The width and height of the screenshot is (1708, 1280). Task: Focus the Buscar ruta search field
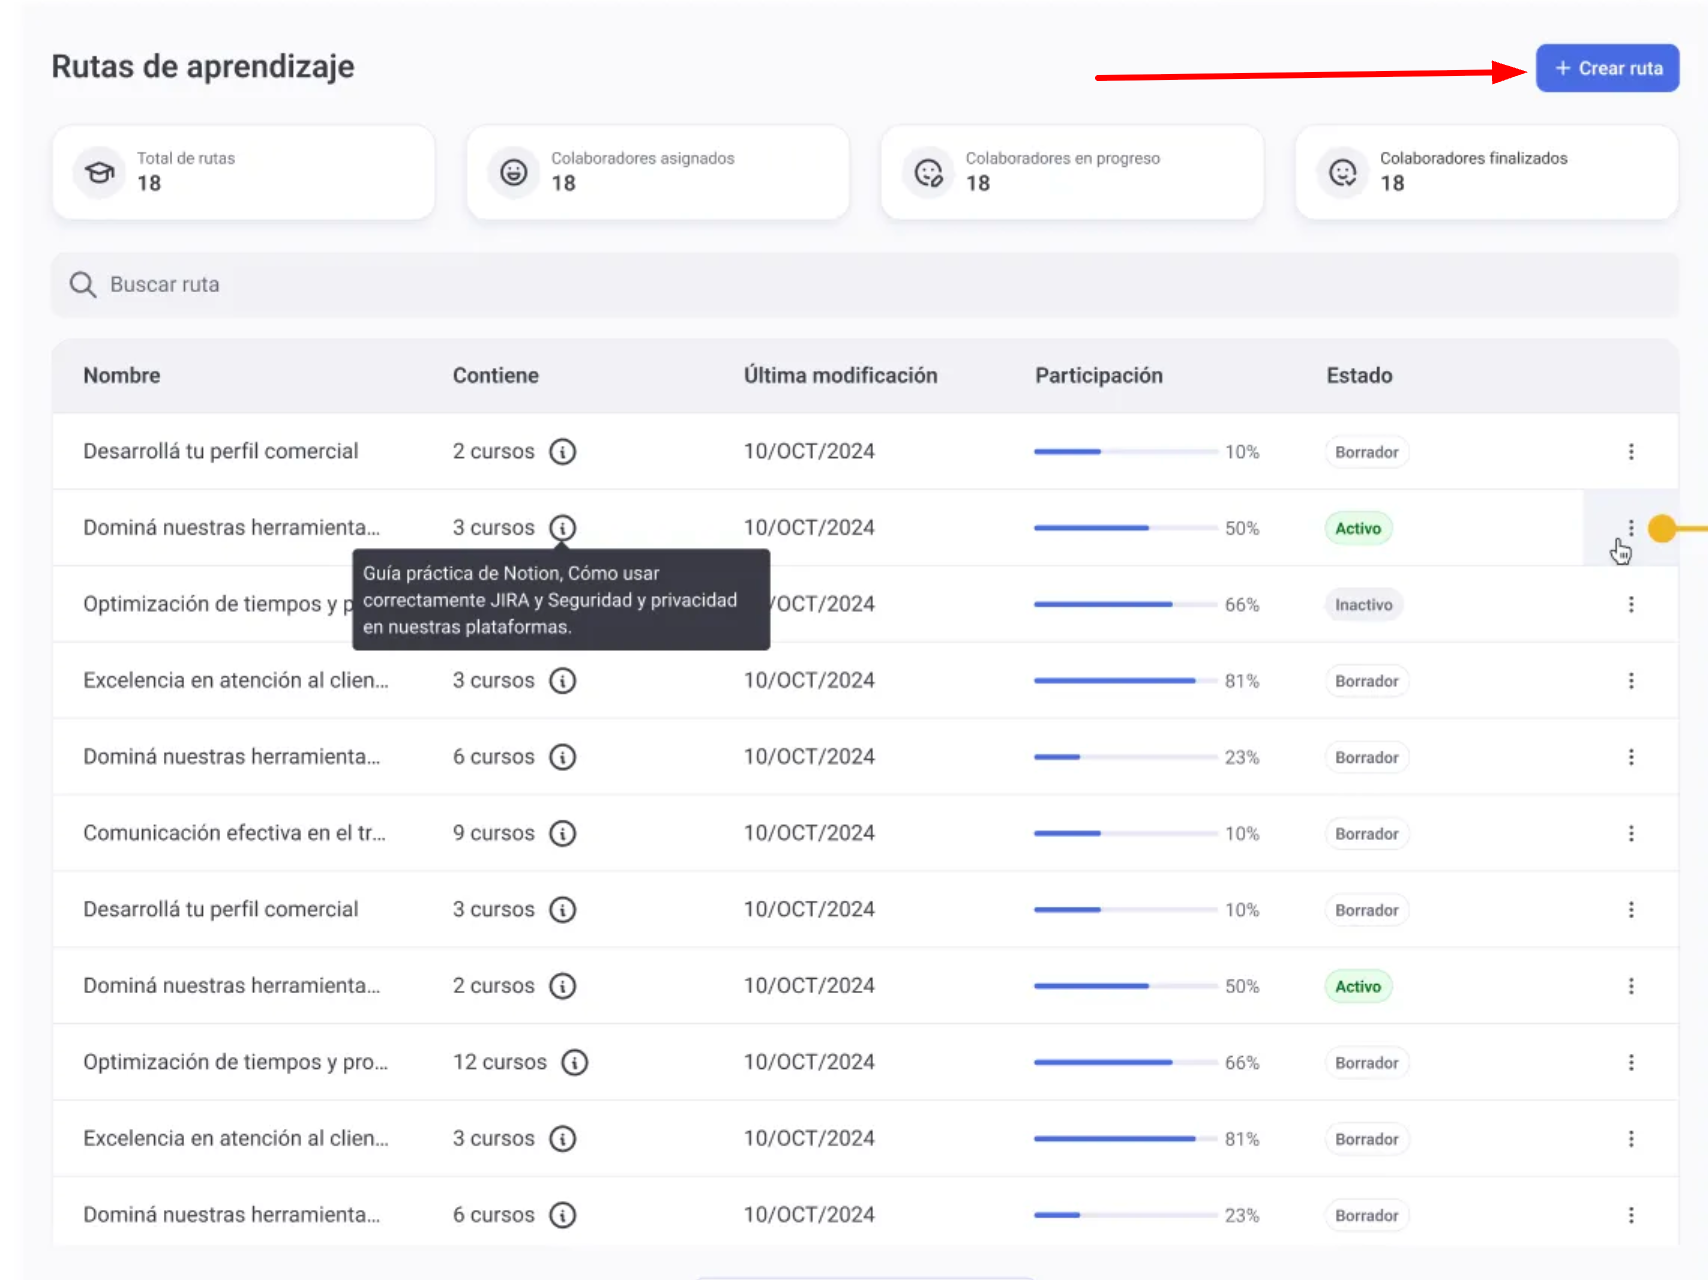pyautogui.click(x=865, y=285)
